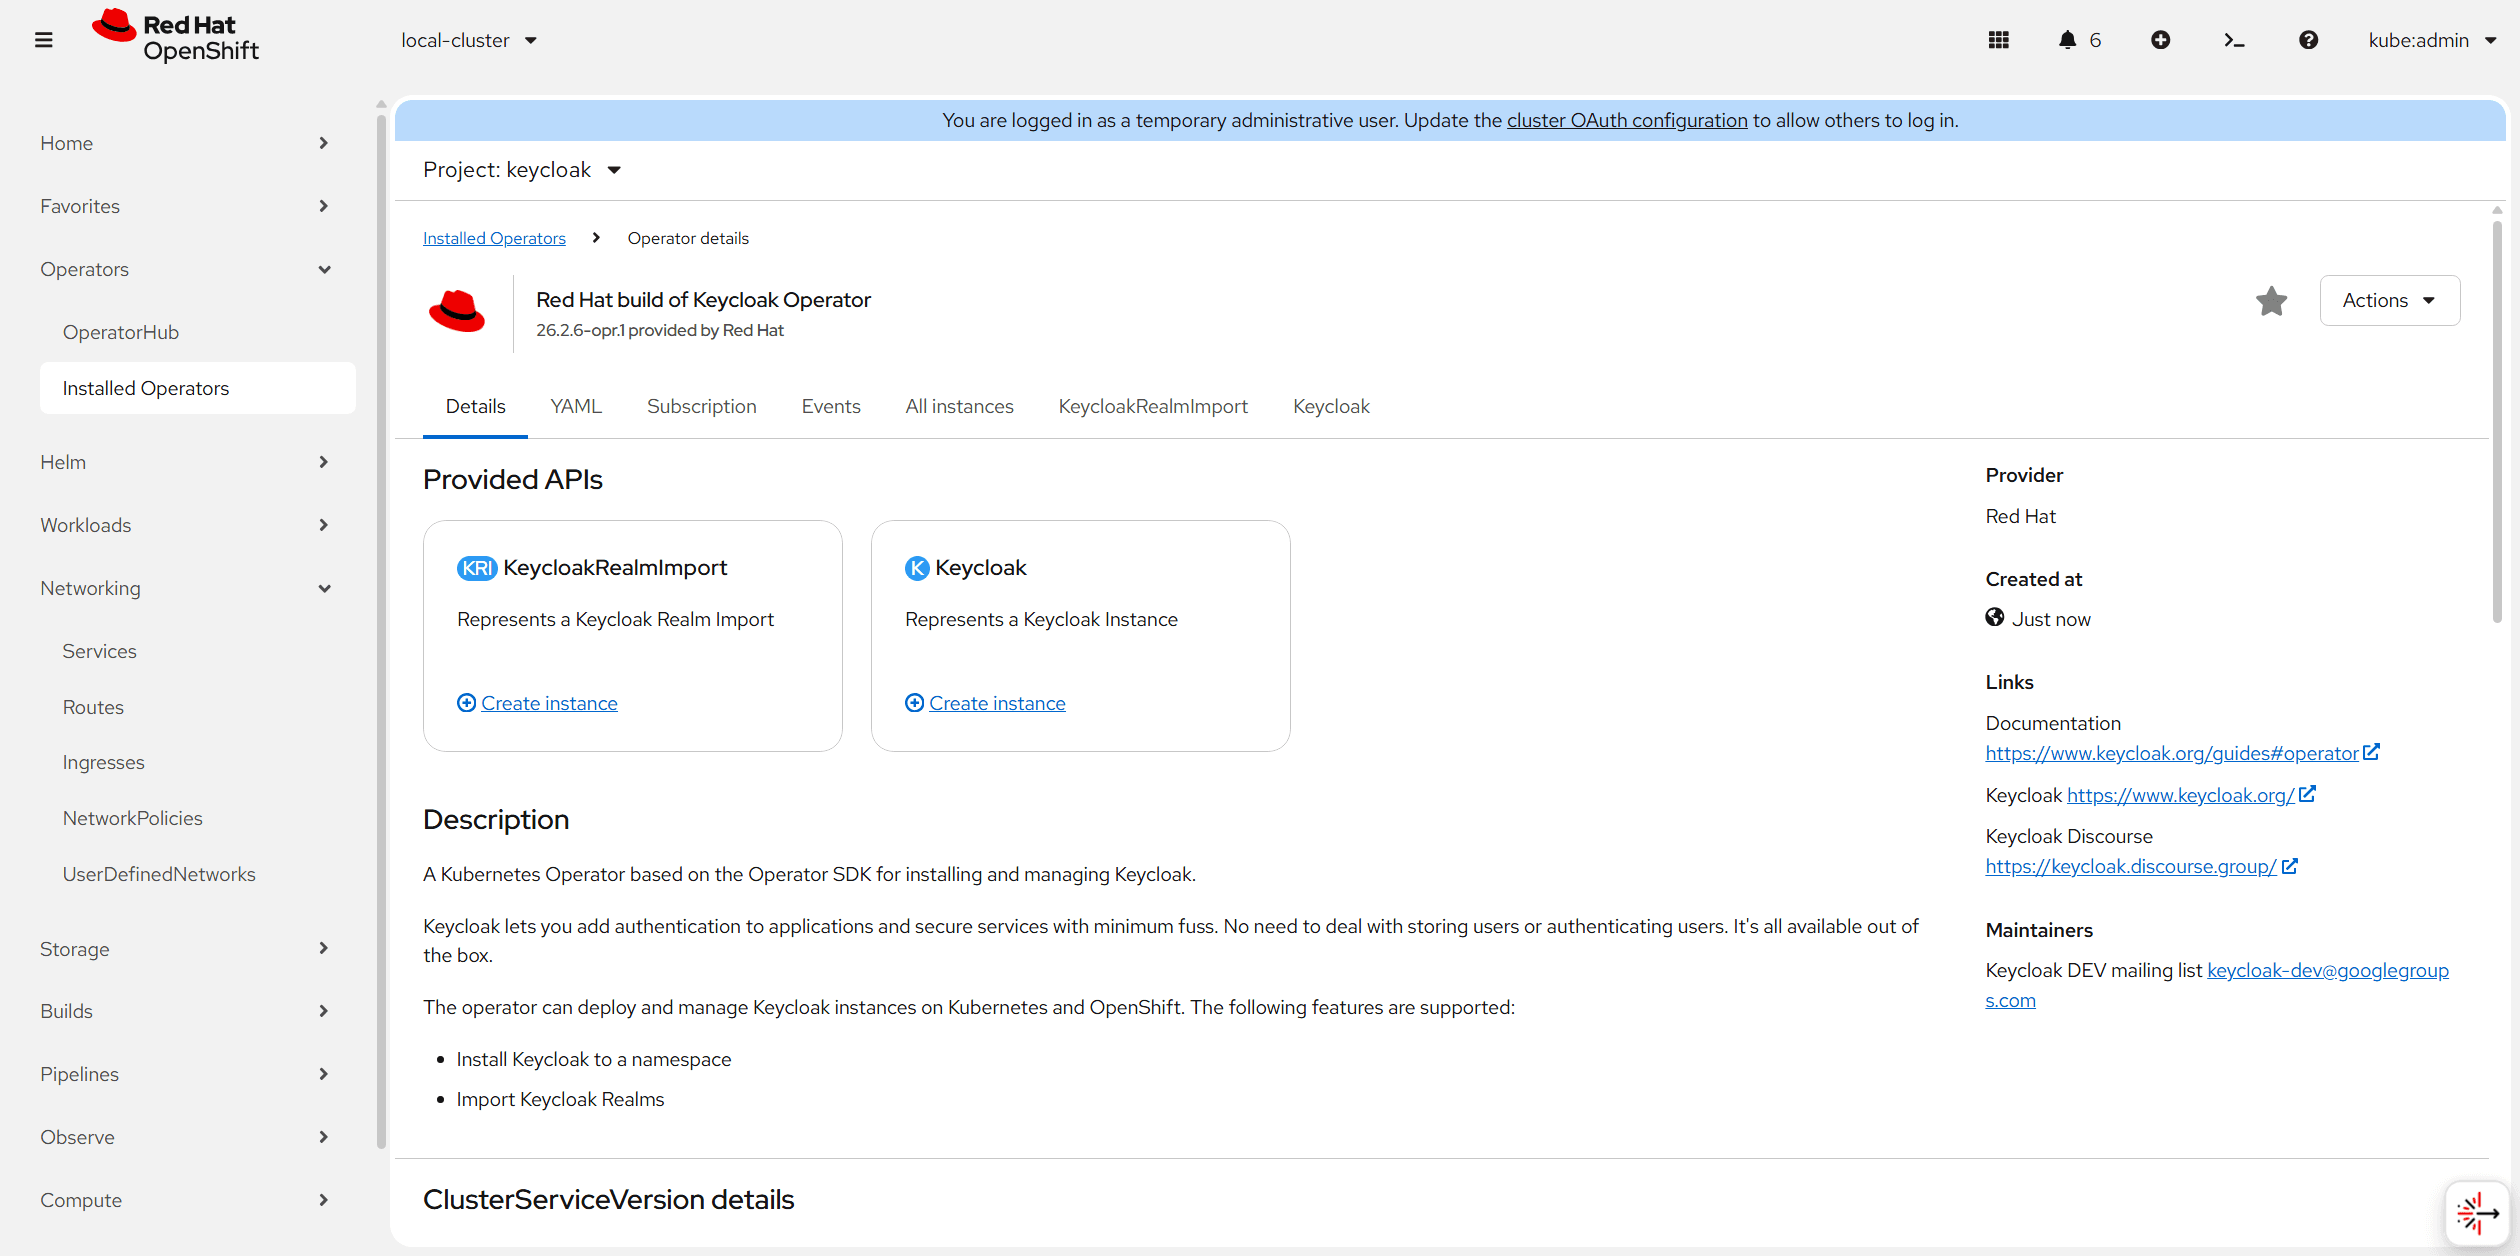The width and height of the screenshot is (2520, 1256).
Task: Open the application launcher grid
Action: tap(1998, 40)
